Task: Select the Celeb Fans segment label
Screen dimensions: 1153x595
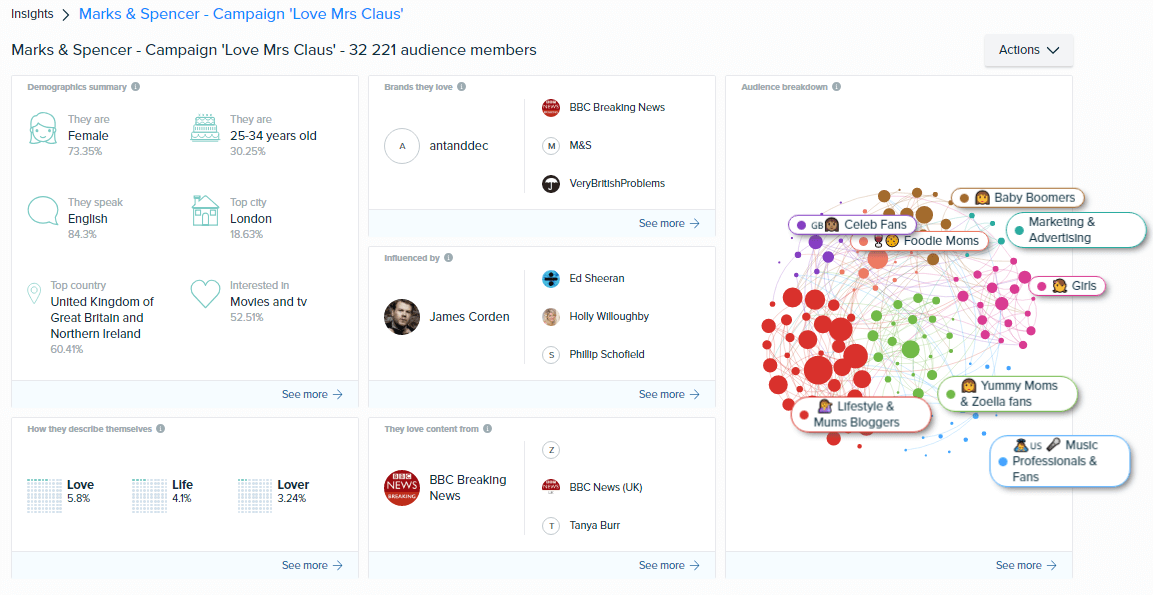Action: tap(852, 224)
